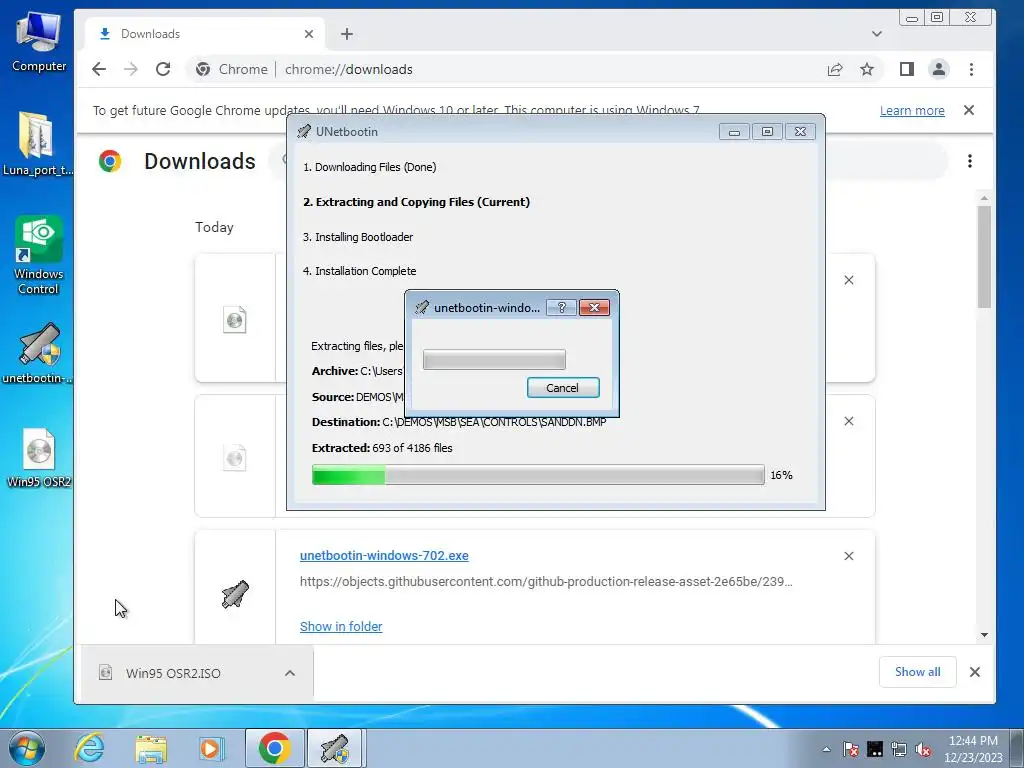Toggle Chrome side panel
This screenshot has width=1024, height=768.
(906, 69)
